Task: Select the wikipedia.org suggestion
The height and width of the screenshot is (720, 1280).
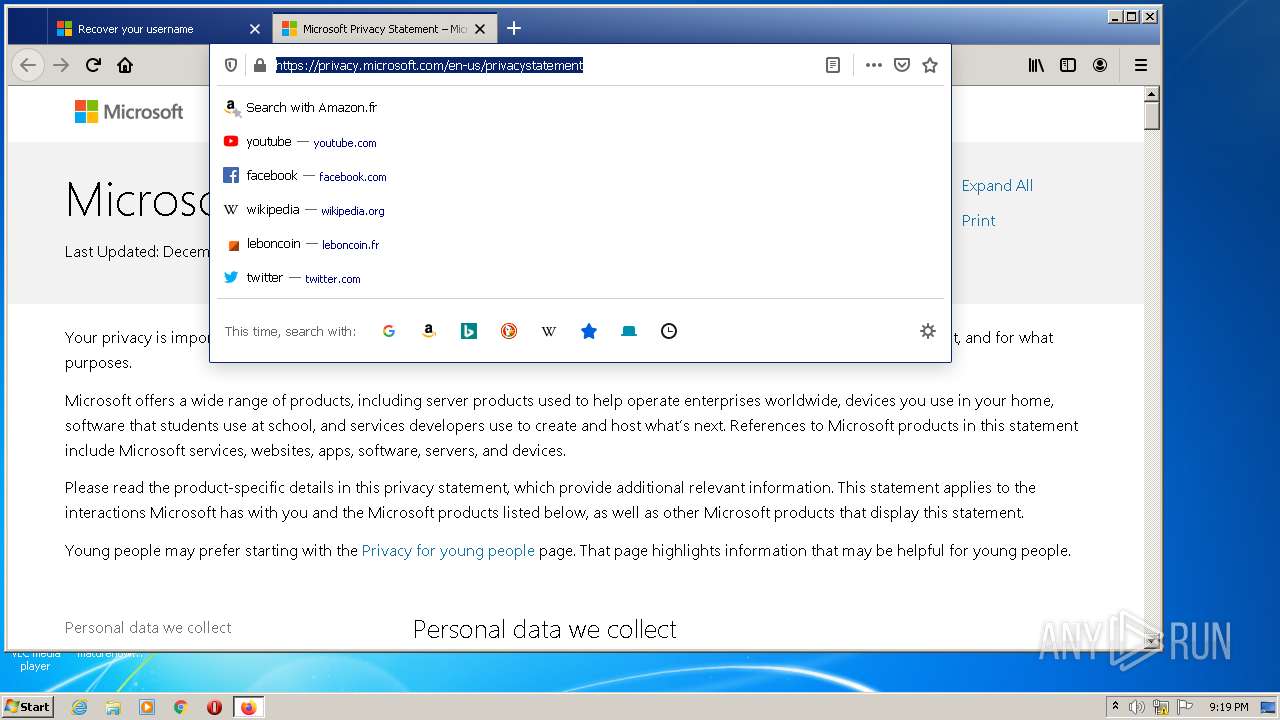Action: [x=580, y=210]
